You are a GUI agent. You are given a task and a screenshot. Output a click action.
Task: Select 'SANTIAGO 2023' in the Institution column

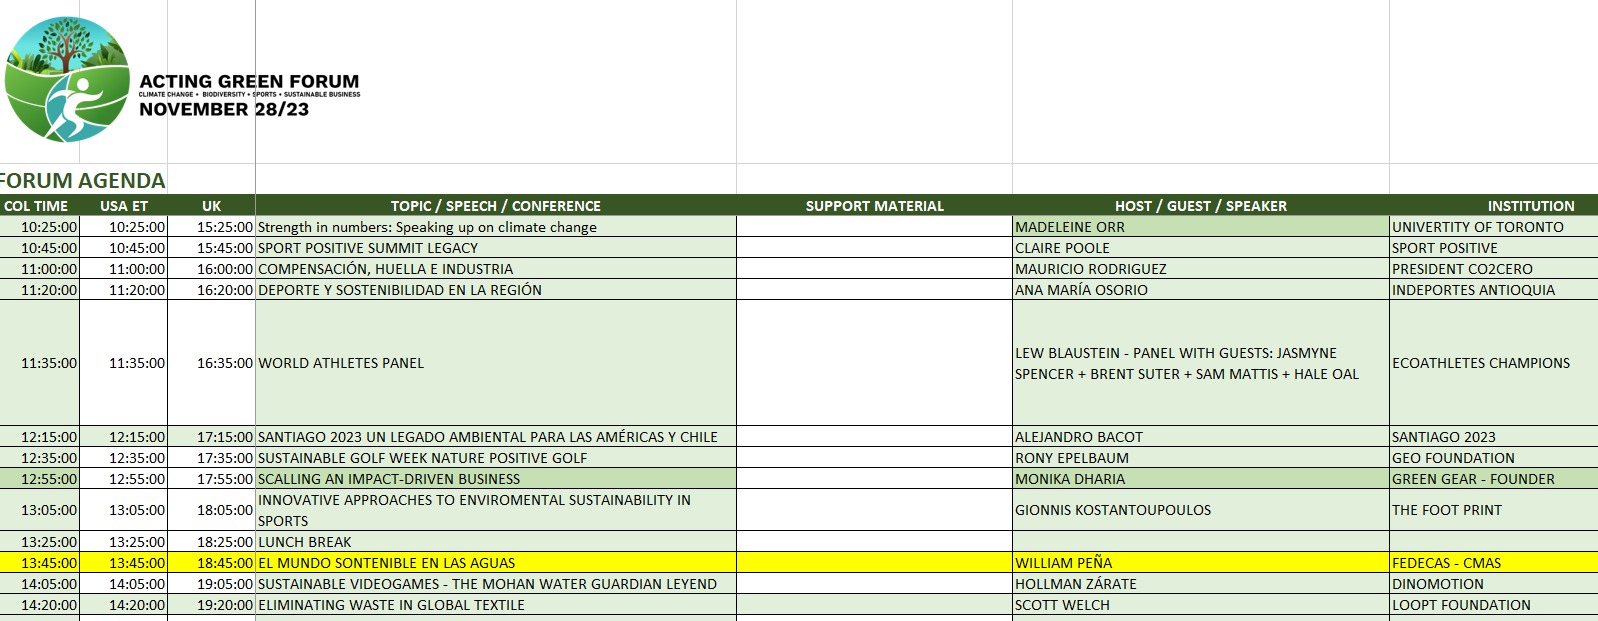1494,437
